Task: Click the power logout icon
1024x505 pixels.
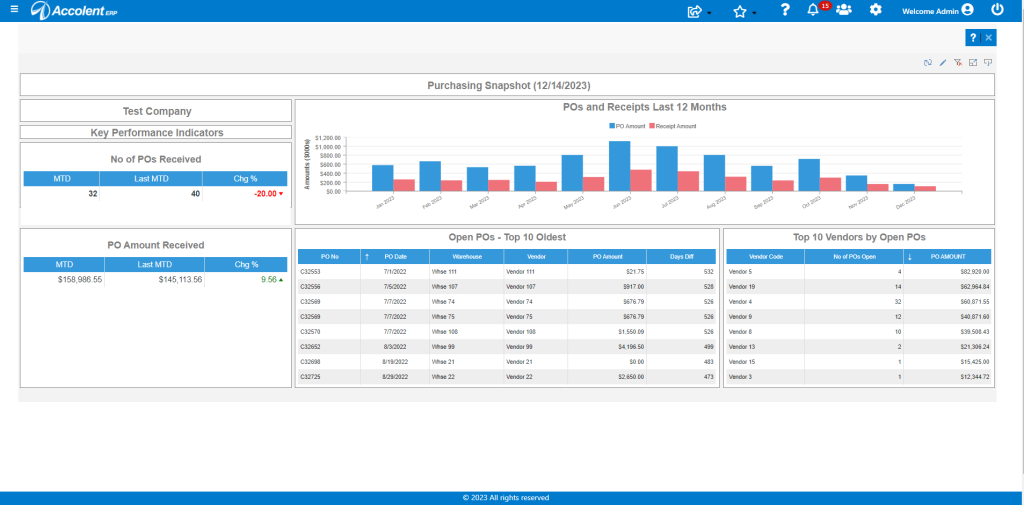Action: point(997,10)
